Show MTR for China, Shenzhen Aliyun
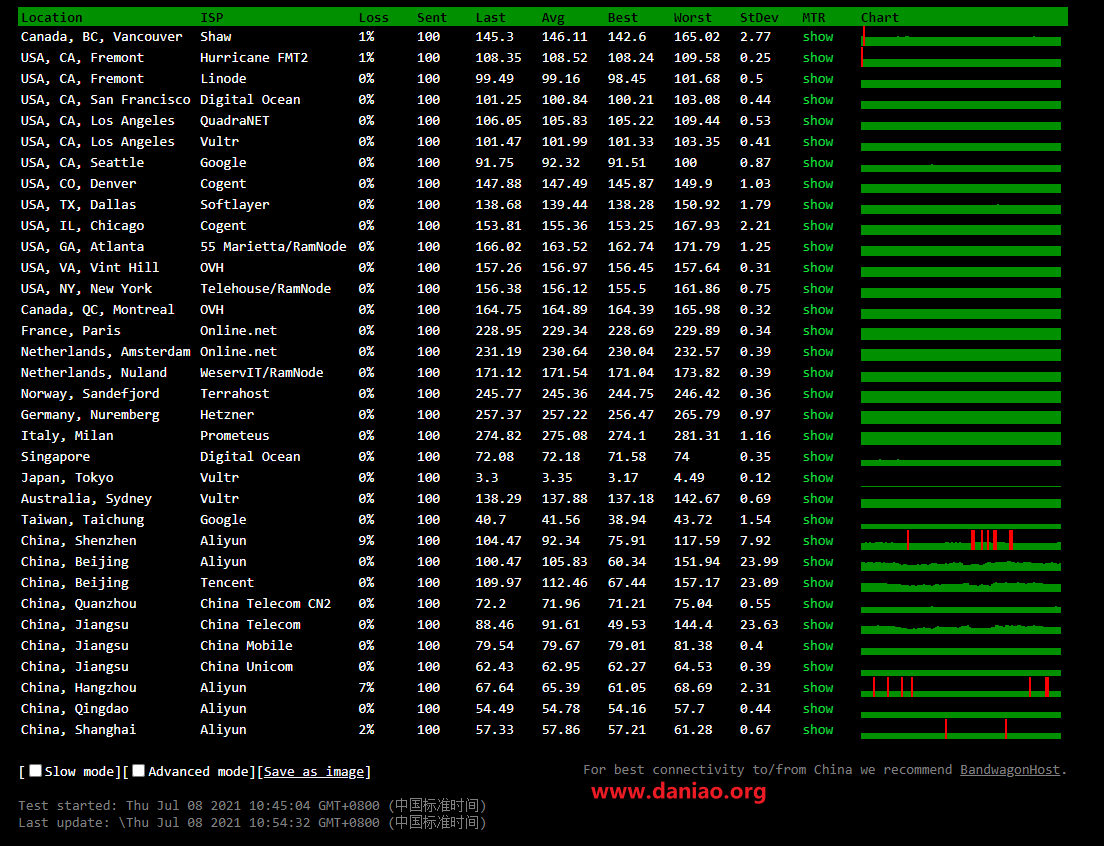Screen dimensions: 1104x846 pyautogui.click(x=817, y=541)
